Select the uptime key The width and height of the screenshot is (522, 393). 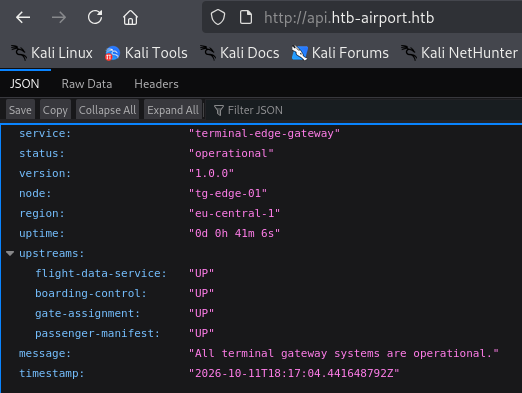coord(42,233)
